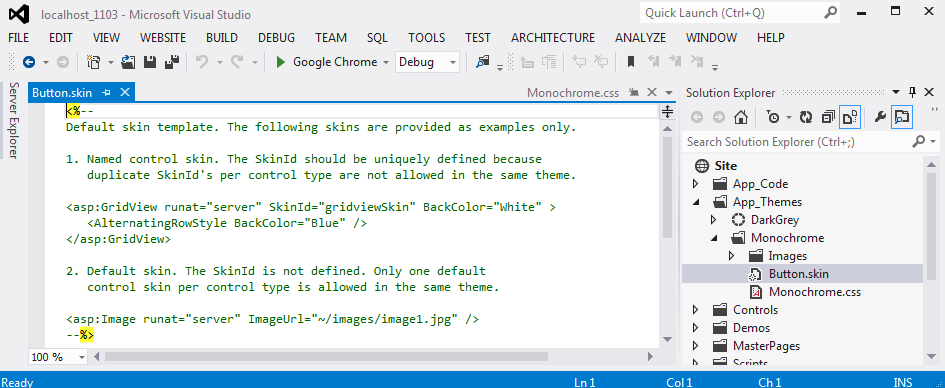Open the editor zoom 100 % dropdown
The height and width of the screenshot is (388, 945).
(81, 357)
